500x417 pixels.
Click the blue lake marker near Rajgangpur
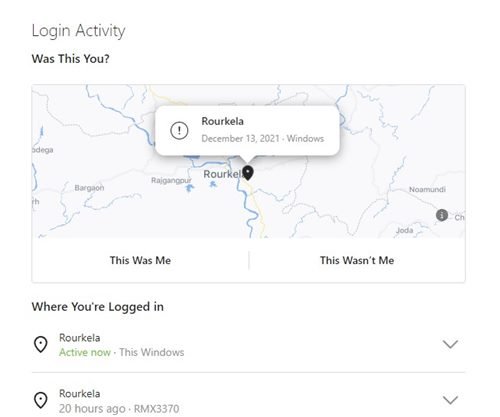pos(190,188)
